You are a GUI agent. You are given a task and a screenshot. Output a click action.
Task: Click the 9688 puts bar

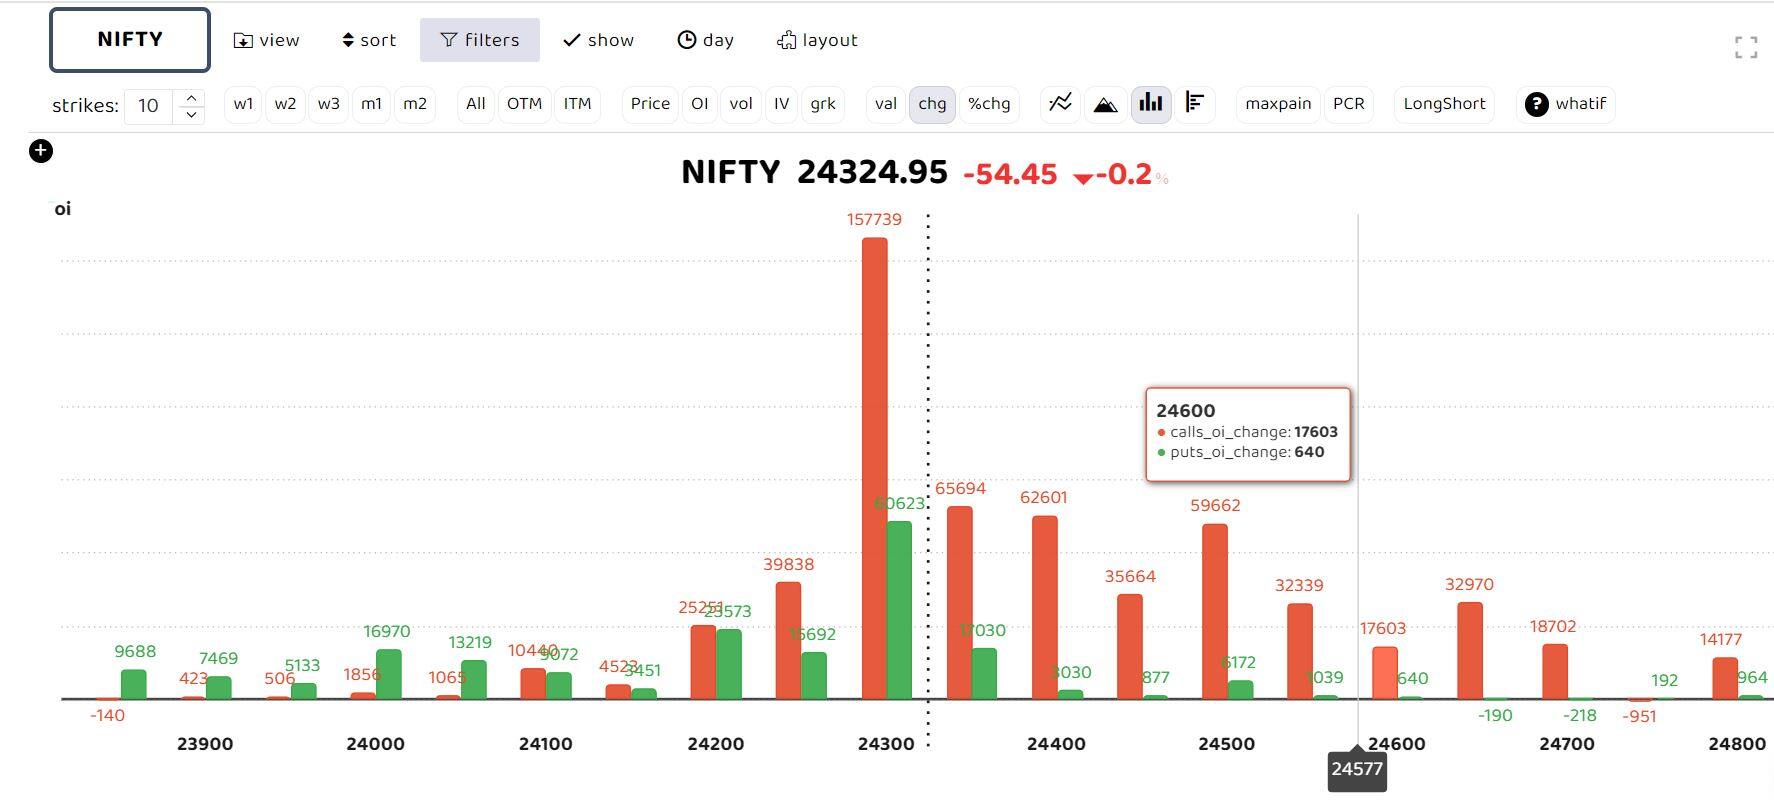click(x=134, y=684)
